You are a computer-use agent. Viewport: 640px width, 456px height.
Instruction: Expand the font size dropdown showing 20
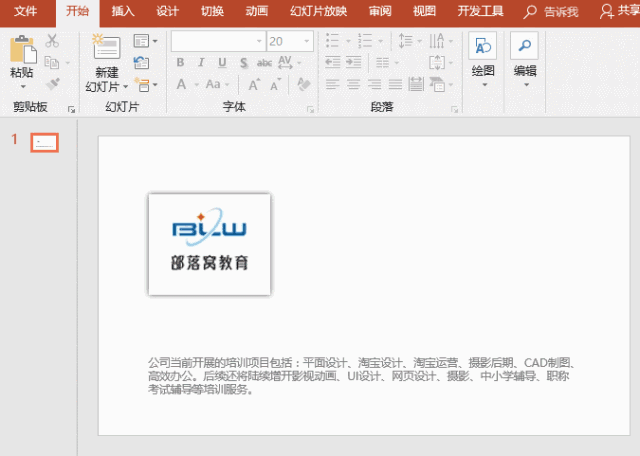tap(306, 41)
